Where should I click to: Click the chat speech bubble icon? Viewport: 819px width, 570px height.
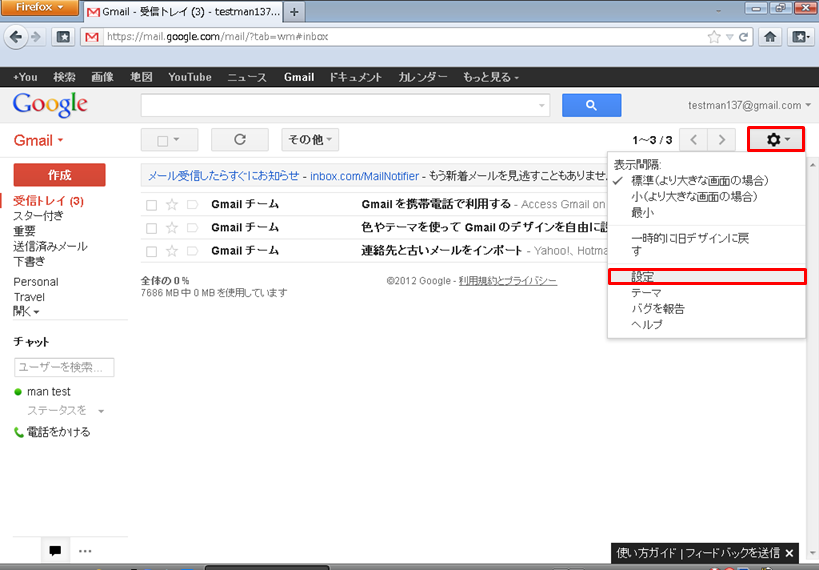point(55,550)
